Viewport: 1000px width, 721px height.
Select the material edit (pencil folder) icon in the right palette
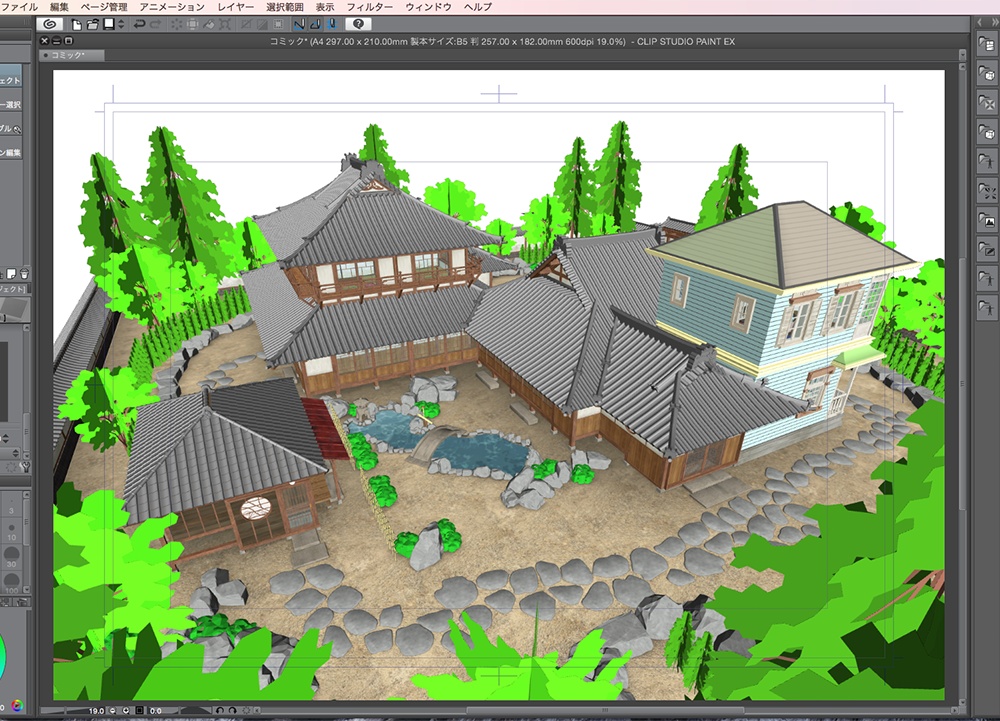point(987,246)
